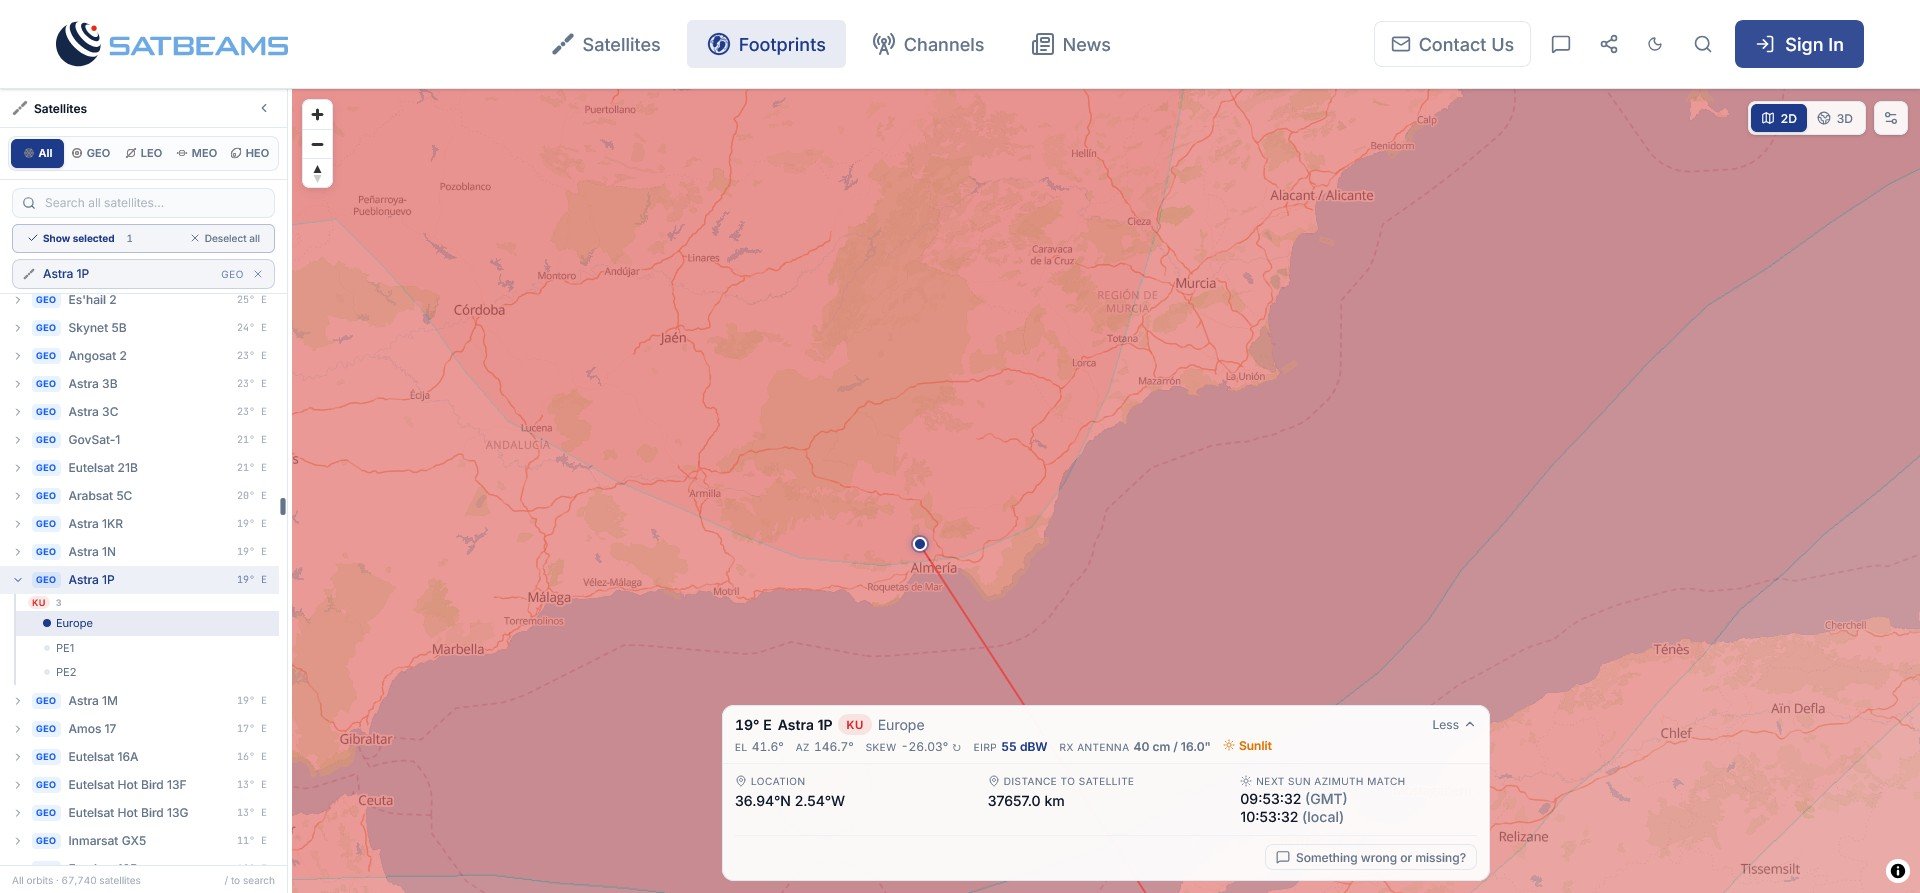Toggle Show selected satellites filter

(71, 238)
